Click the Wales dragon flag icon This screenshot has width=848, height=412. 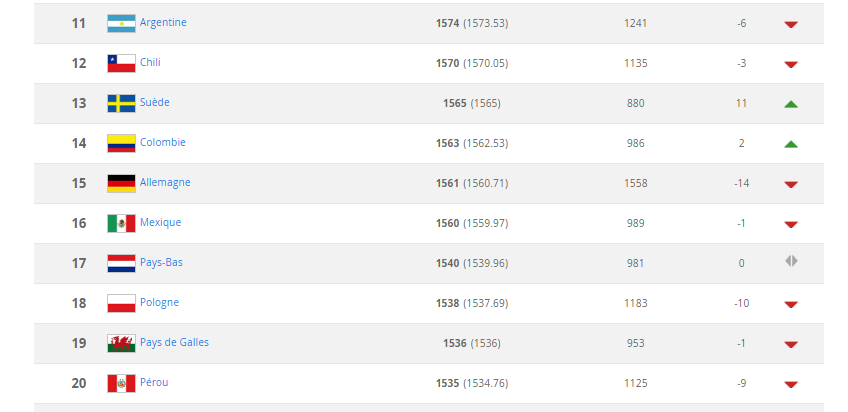[121, 343]
